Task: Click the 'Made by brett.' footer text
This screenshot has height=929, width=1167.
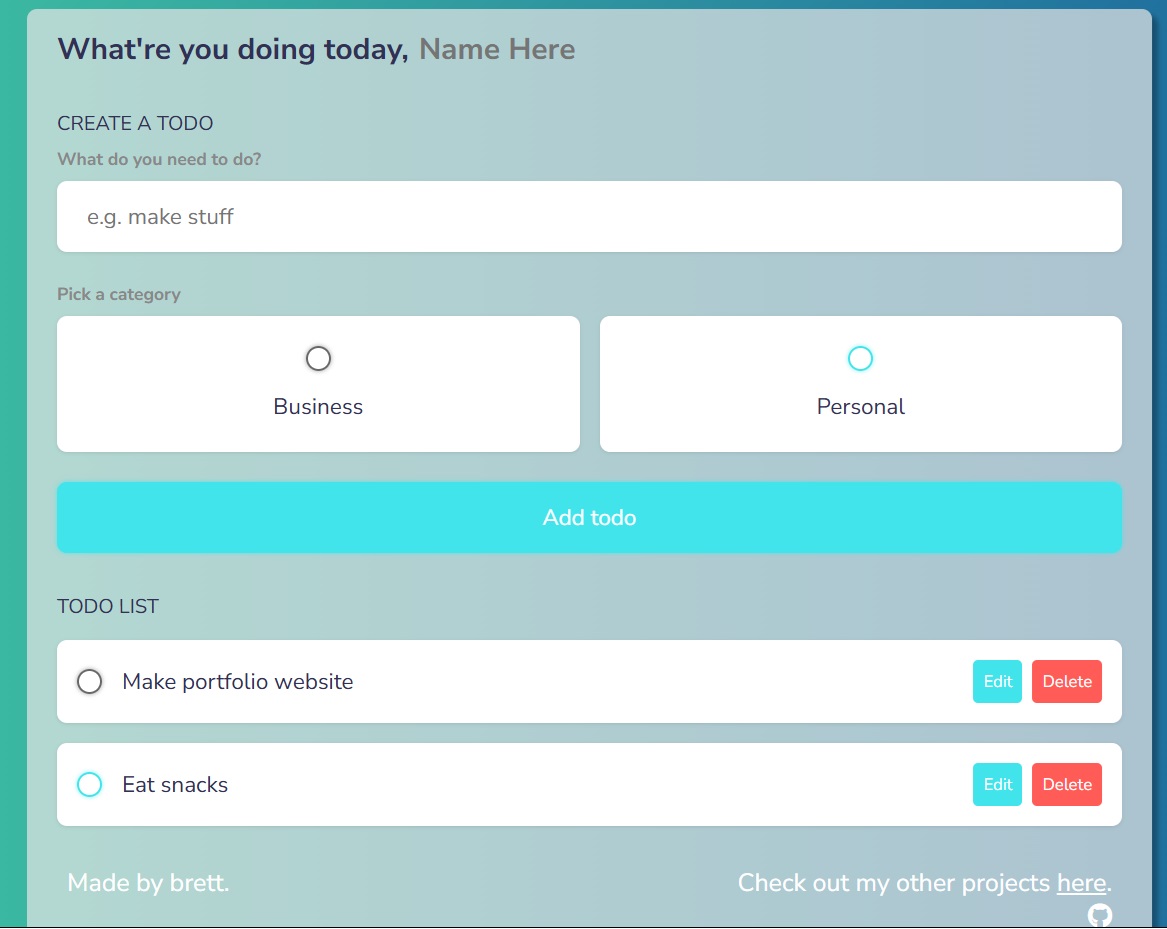Action: click(x=148, y=883)
